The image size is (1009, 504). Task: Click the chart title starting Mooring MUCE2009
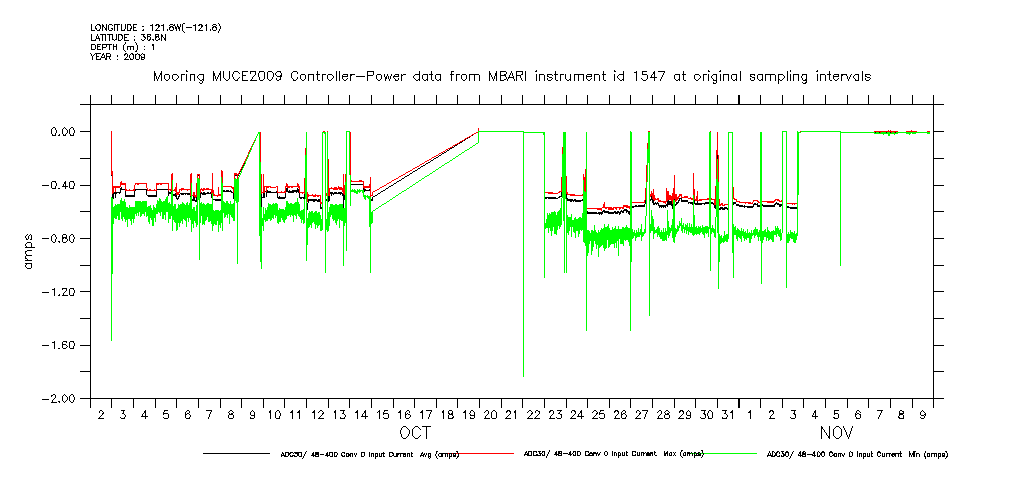coord(511,76)
